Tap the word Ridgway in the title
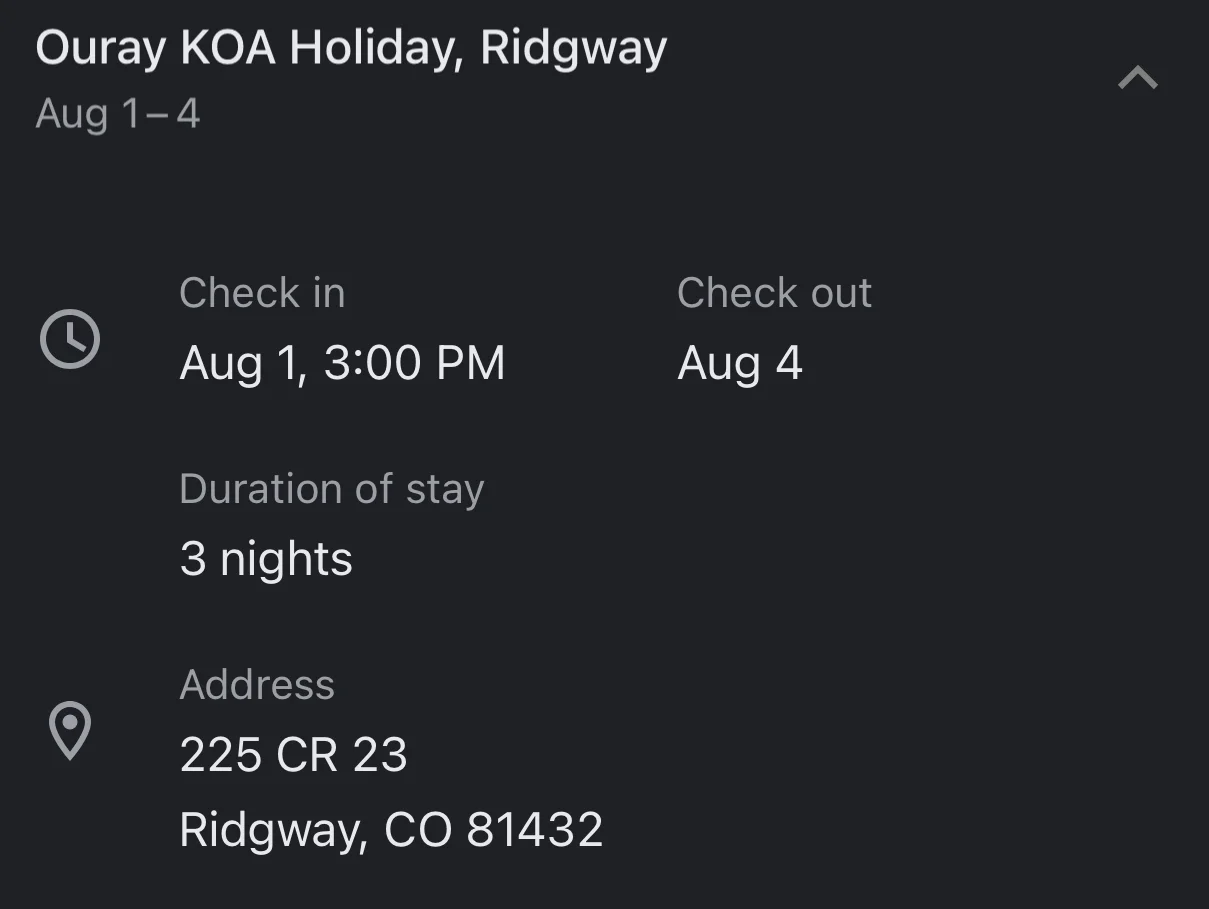 click(573, 48)
